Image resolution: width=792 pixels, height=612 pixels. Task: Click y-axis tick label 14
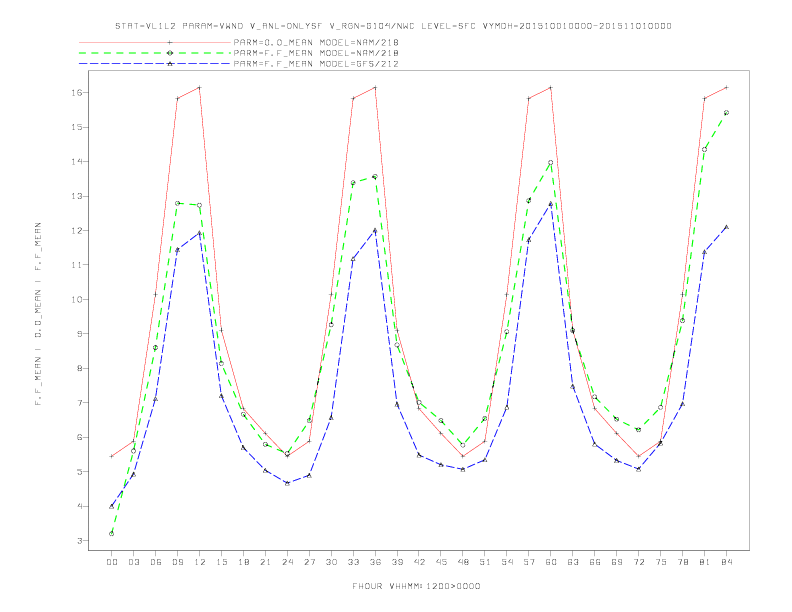coord(77,162)
